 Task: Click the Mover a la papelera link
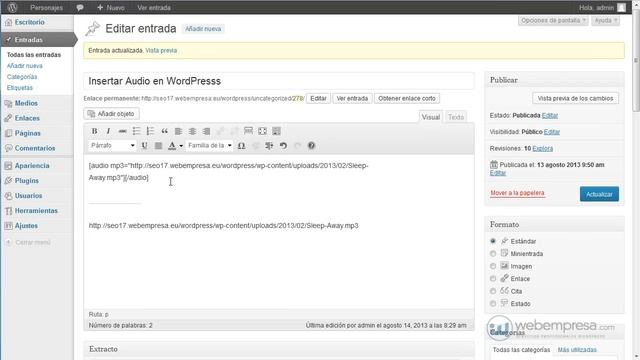click(x=517, y=193)
